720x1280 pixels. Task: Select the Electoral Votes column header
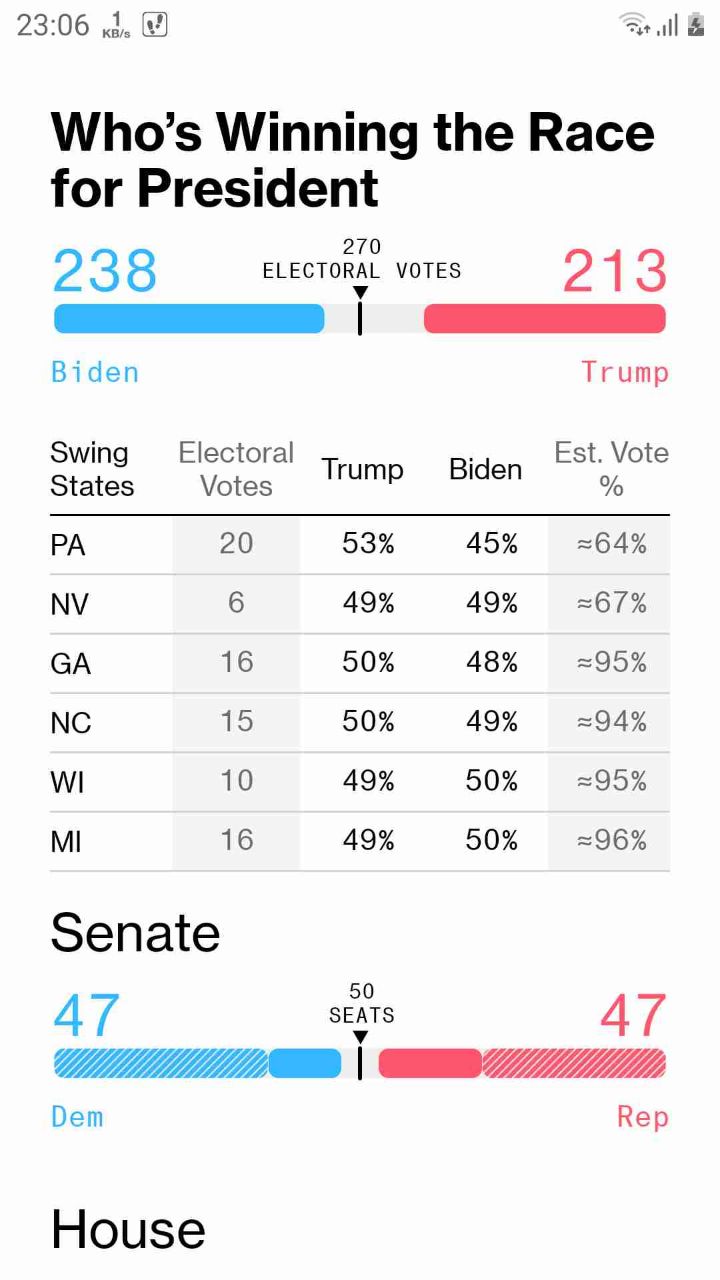[x=236, y=469]
